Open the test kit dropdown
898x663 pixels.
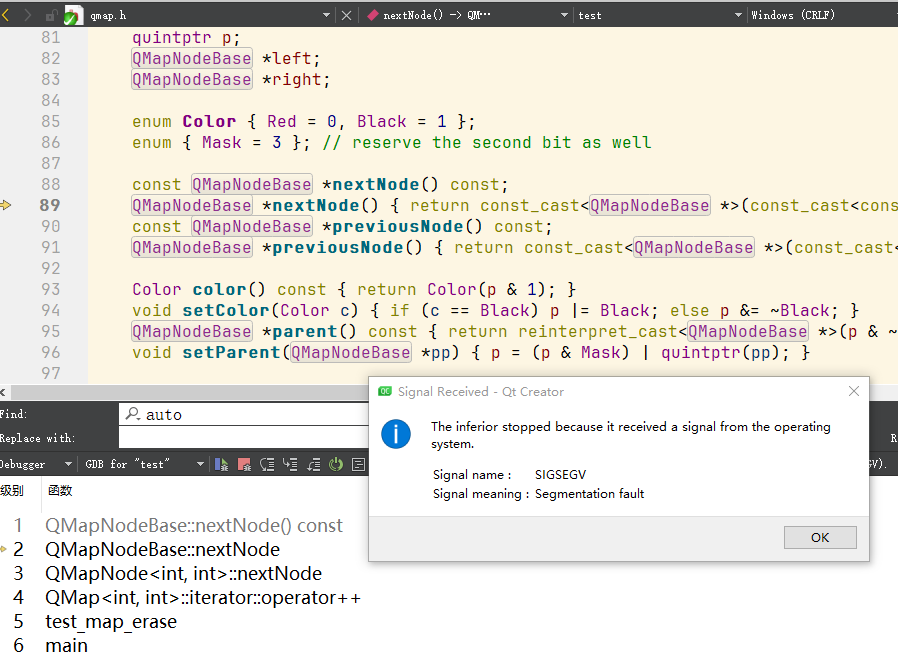[738, 15]
